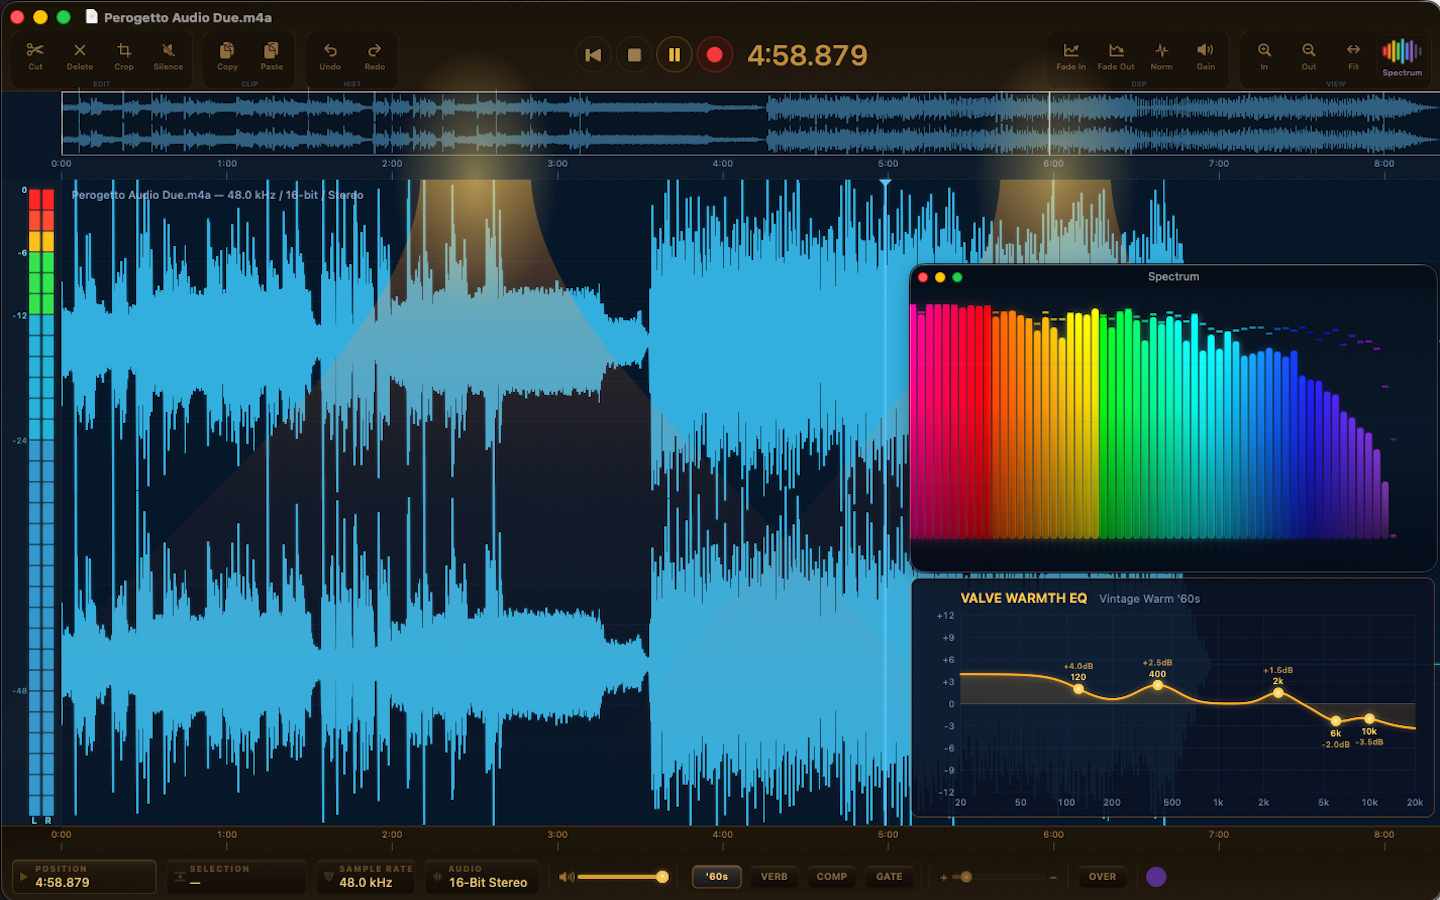Viewport: 1440px width, 900px height.
Task: Open the Audio 16-Bit Stereo selector
Action: pos(482,877)
